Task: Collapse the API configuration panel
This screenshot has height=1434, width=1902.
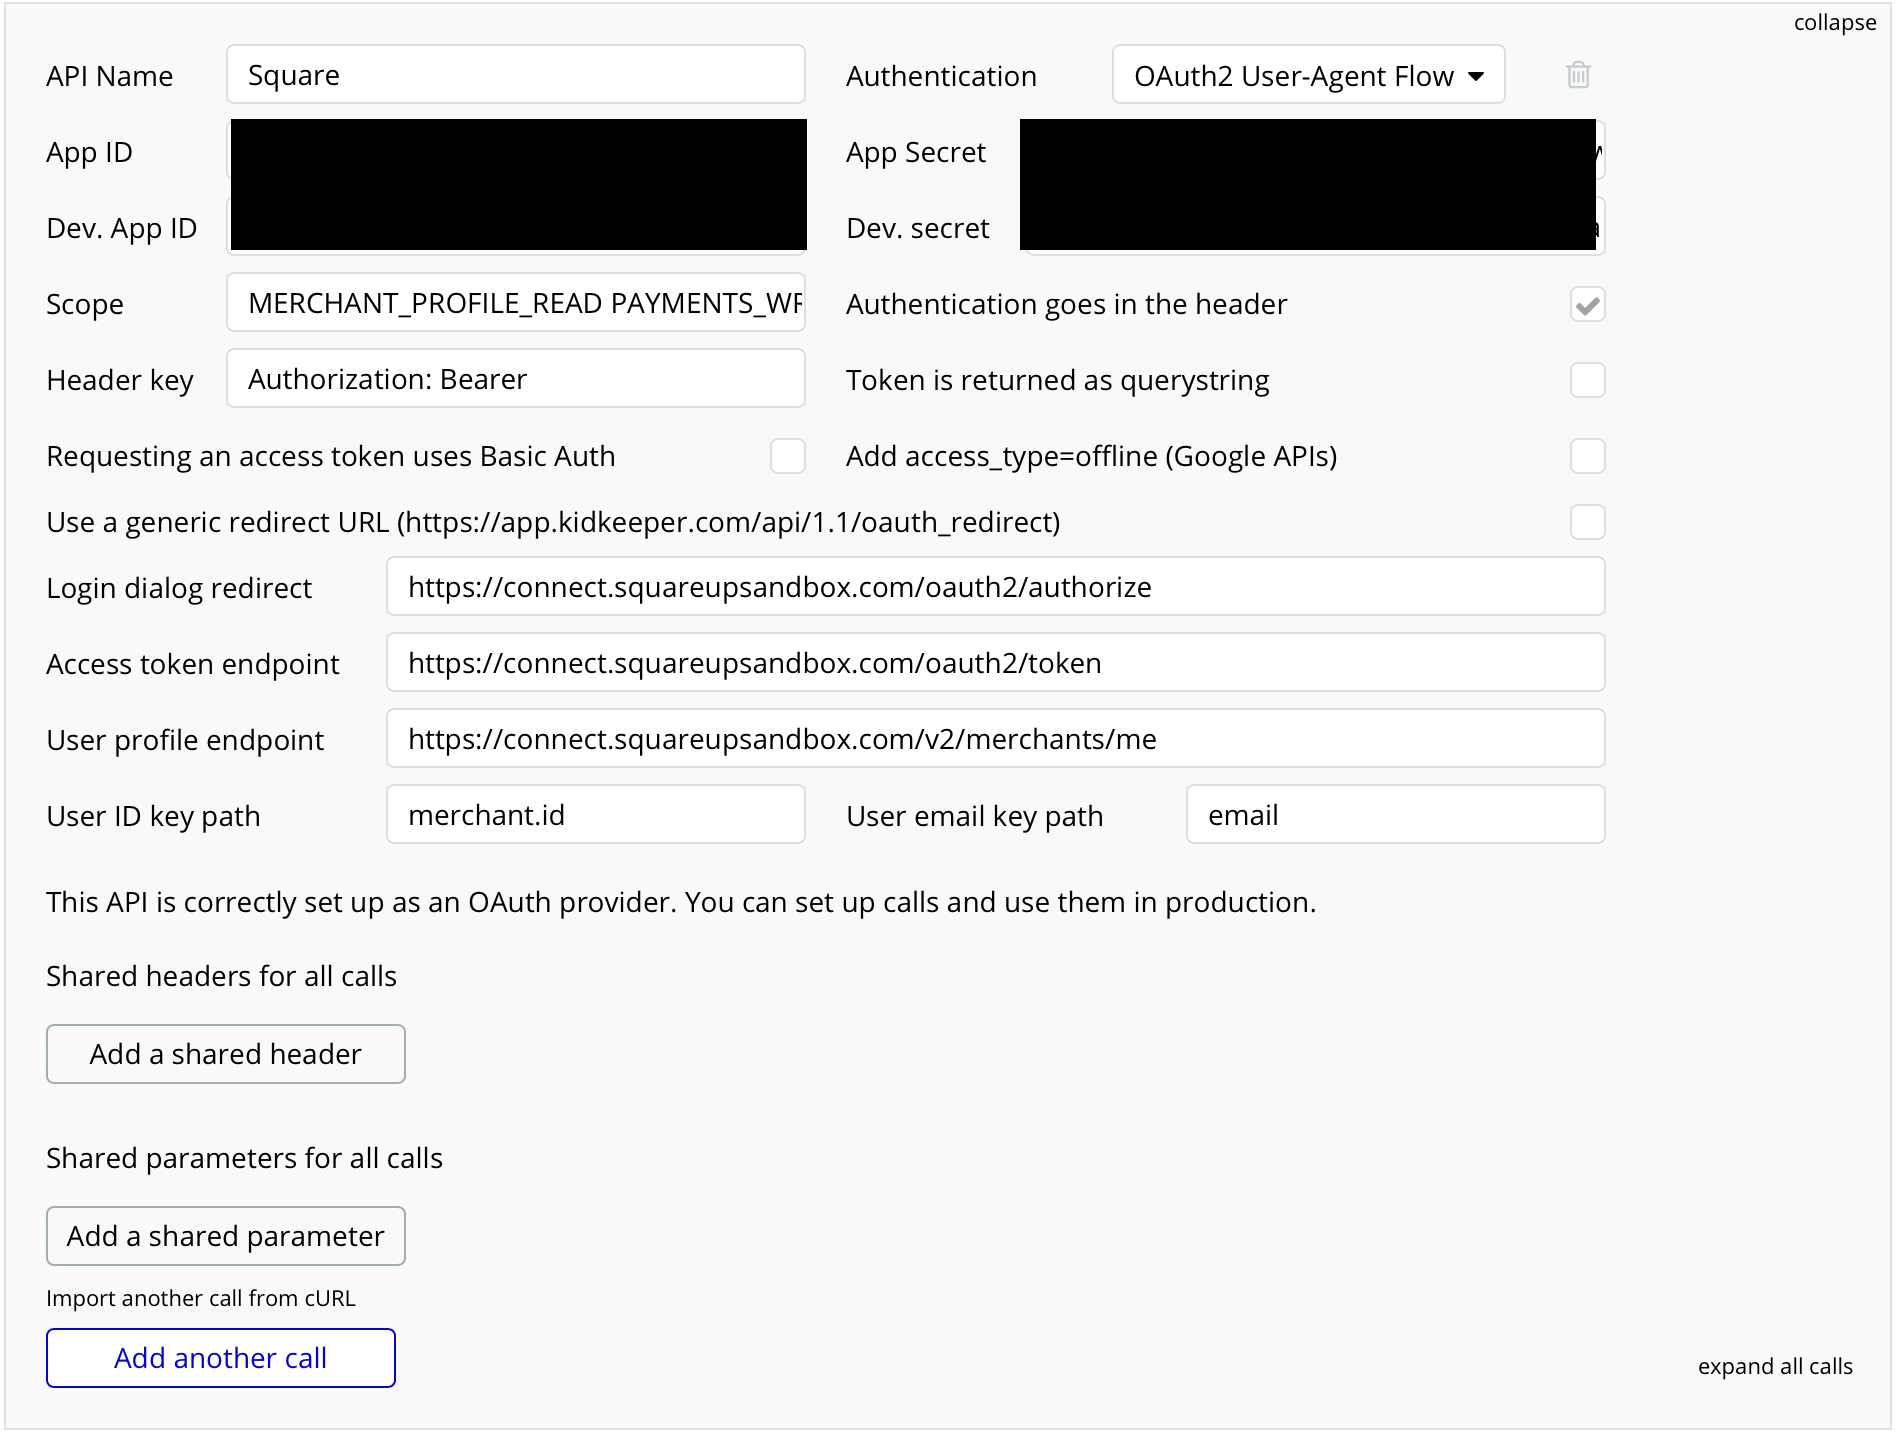Action: click(1834, 23)
